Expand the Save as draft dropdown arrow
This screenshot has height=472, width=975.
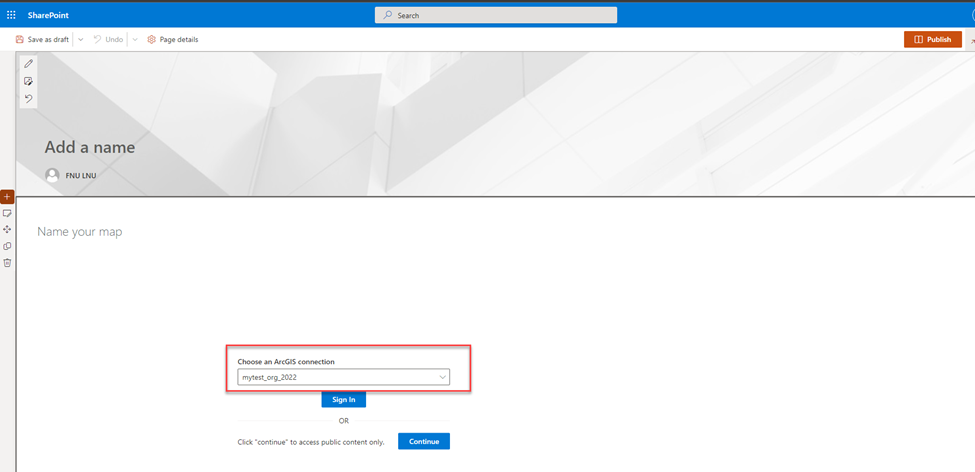click(x=81, y=39)
